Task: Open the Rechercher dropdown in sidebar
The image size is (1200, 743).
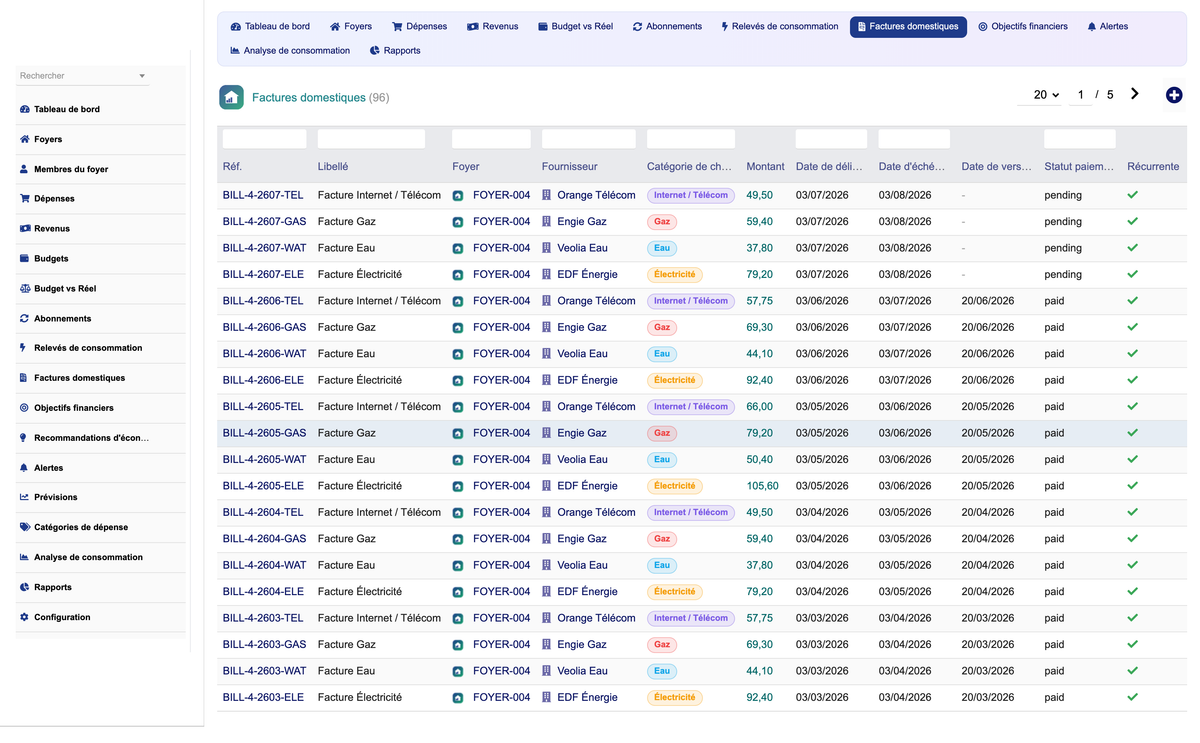Action: [x=83, y=76]
